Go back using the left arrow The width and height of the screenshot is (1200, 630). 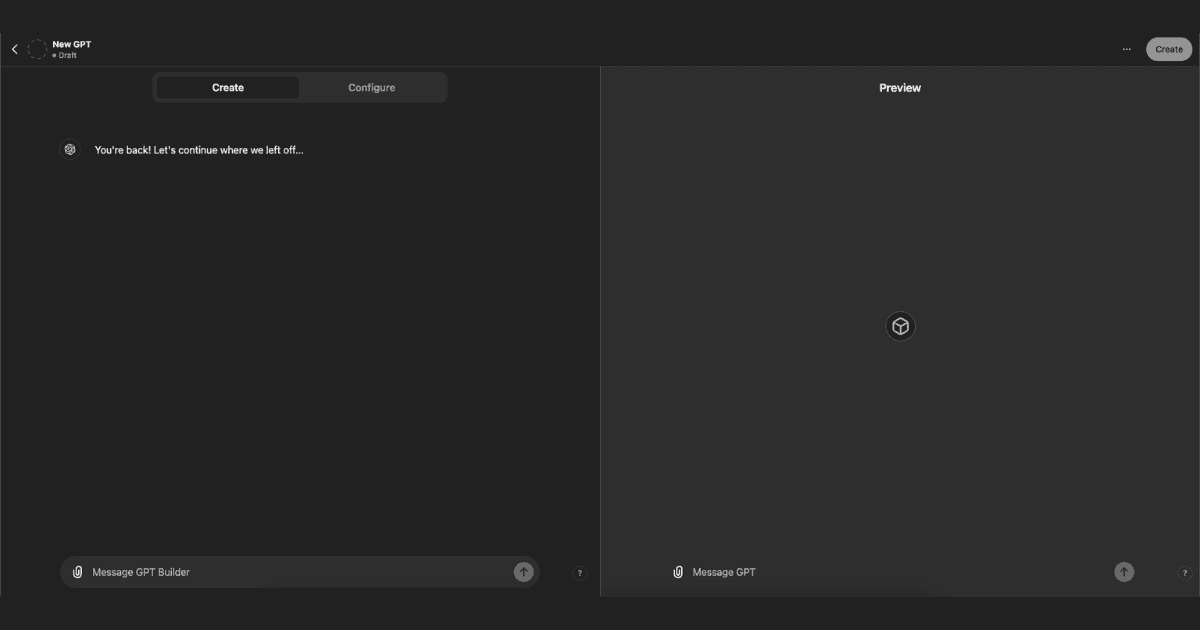[x=14, y=49]
